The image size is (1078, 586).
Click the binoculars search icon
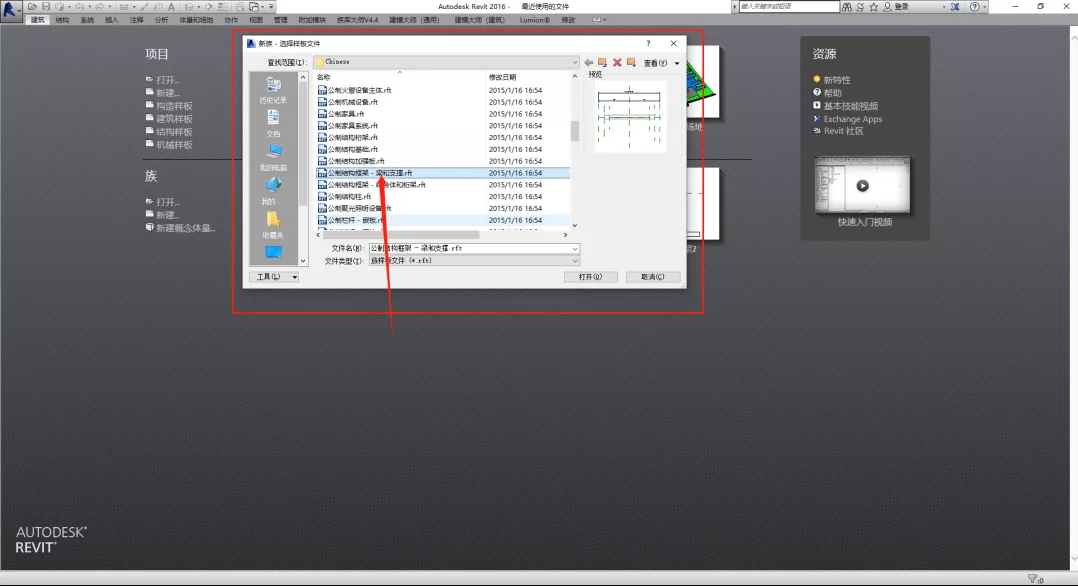pos(847,7)
